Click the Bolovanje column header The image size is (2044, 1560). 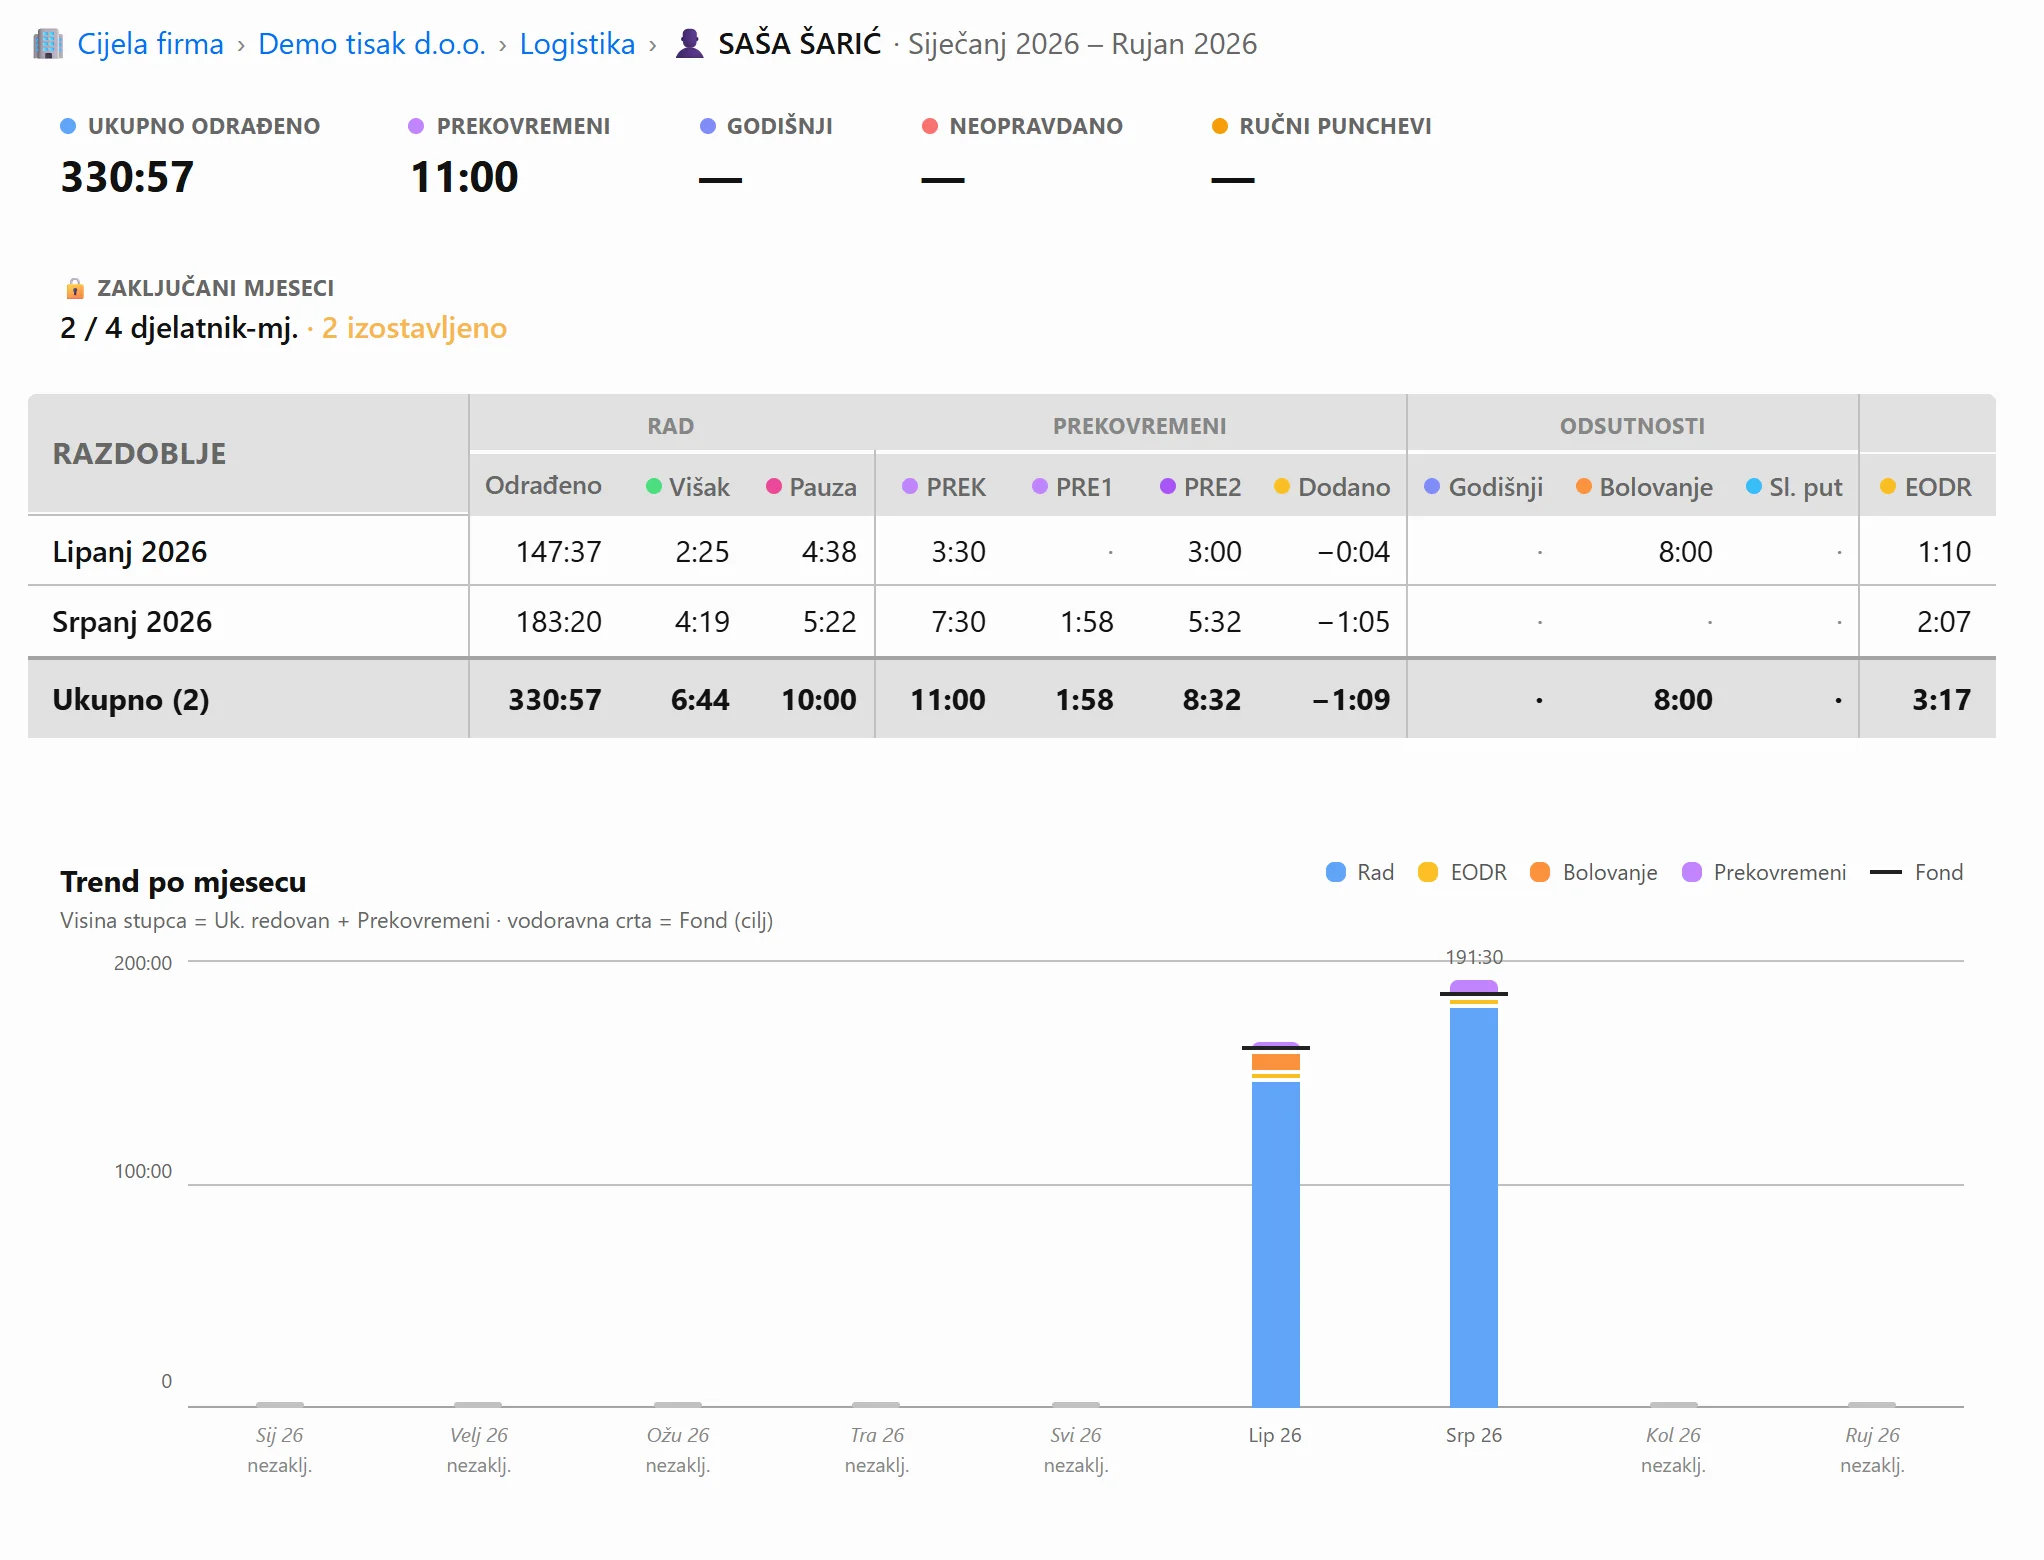1644,487
